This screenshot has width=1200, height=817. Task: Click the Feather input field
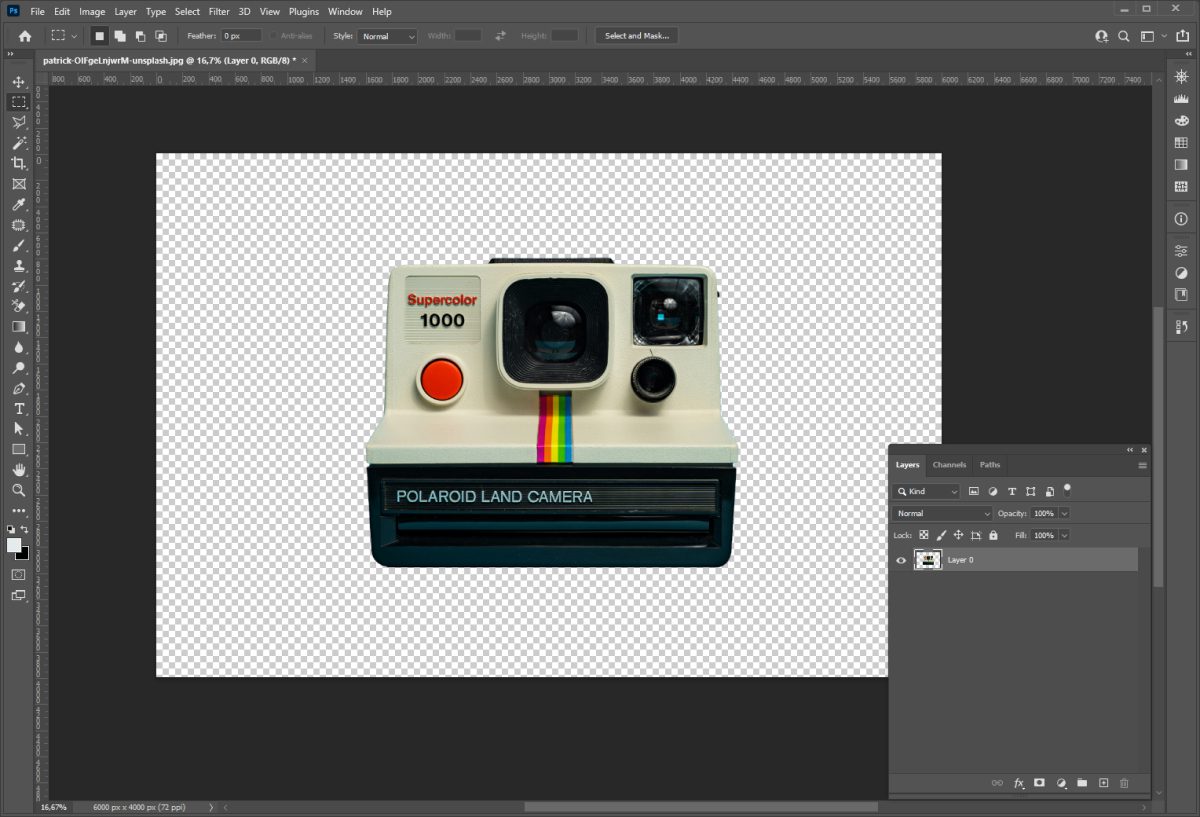[241, 36]
